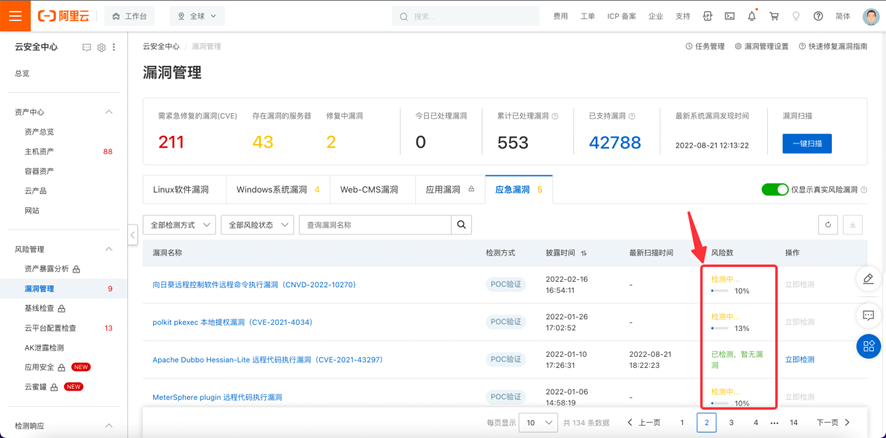This screenshot has width=886, height=438.
Task: Click info icon next to 累计已处理漏洞
Action: [x=555, y=116]
